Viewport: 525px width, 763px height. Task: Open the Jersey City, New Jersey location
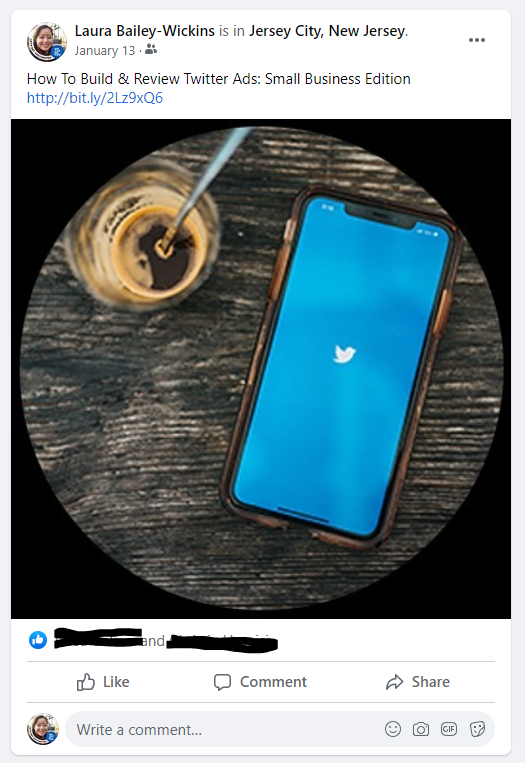327,31
